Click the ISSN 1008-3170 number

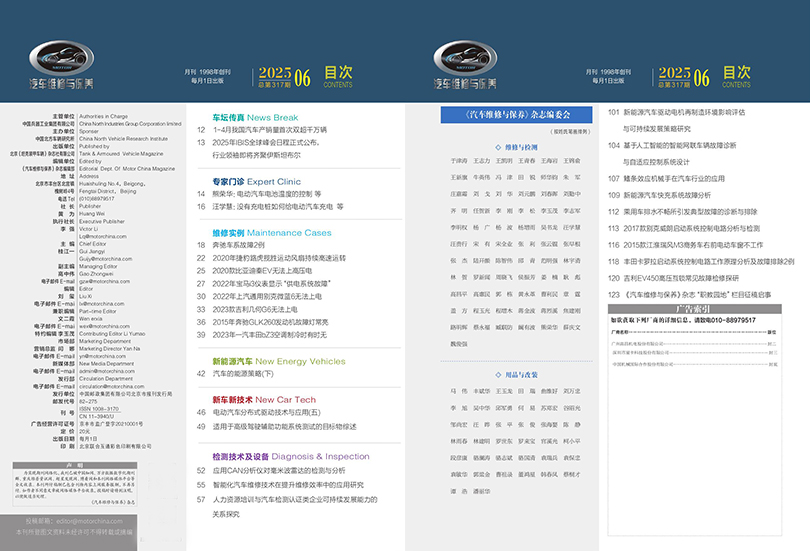tap(98, 409)
